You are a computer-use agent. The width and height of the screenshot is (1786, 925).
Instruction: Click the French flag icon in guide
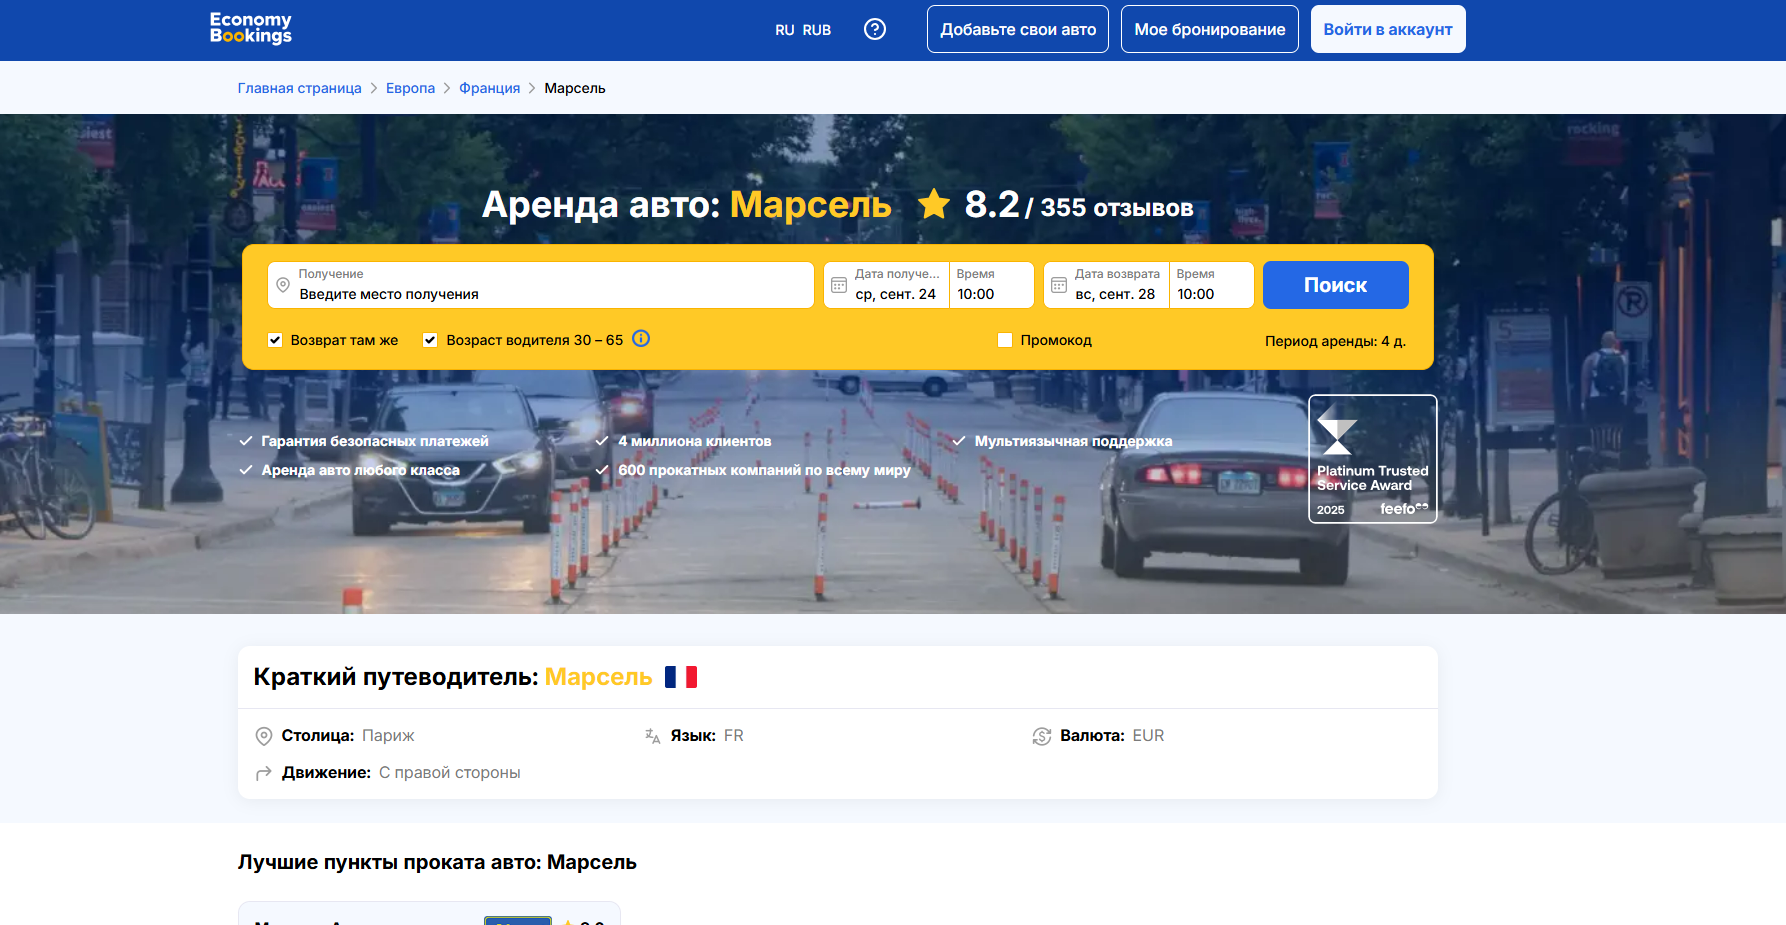coord(681,677)
